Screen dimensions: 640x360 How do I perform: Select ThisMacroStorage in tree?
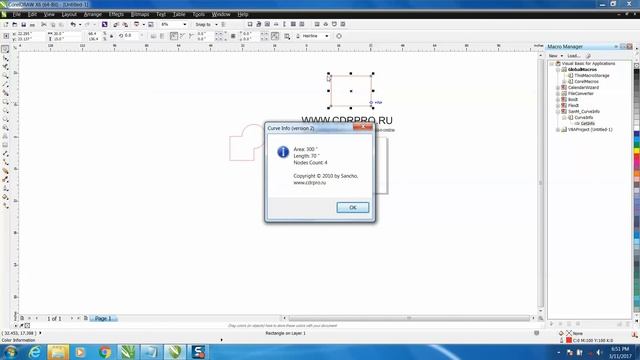click(591, 76)
